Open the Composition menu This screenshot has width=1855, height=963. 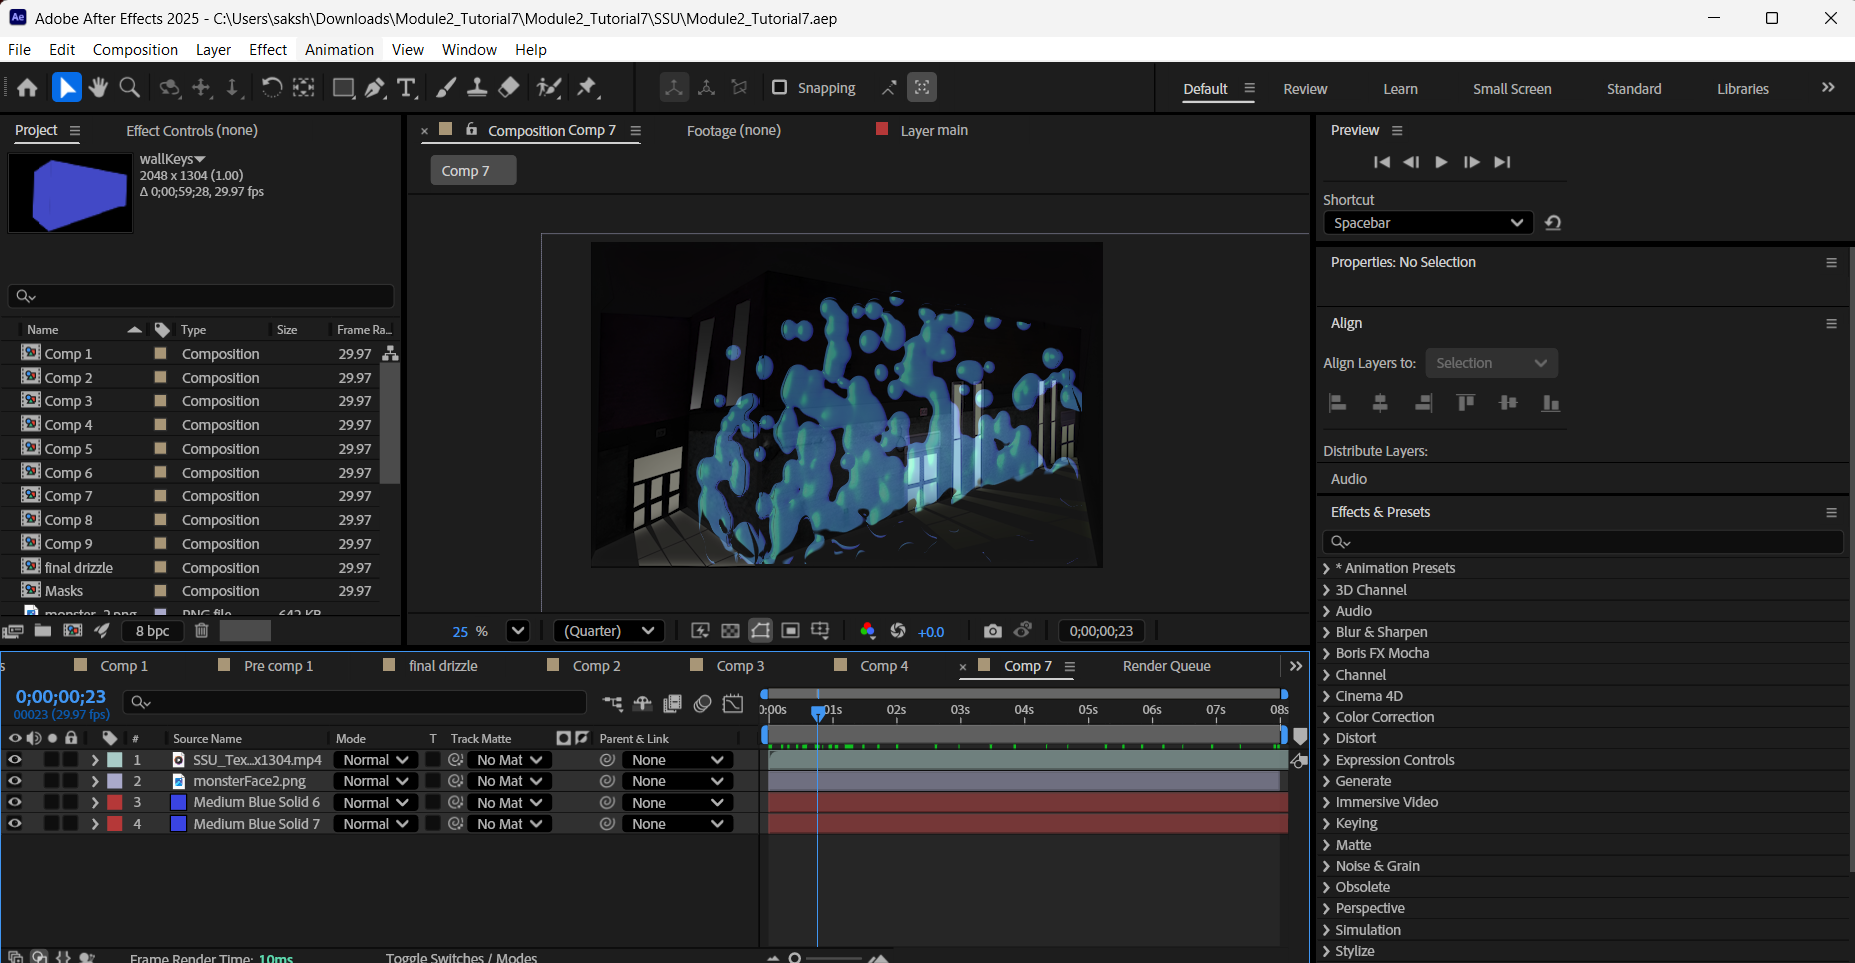135,50
